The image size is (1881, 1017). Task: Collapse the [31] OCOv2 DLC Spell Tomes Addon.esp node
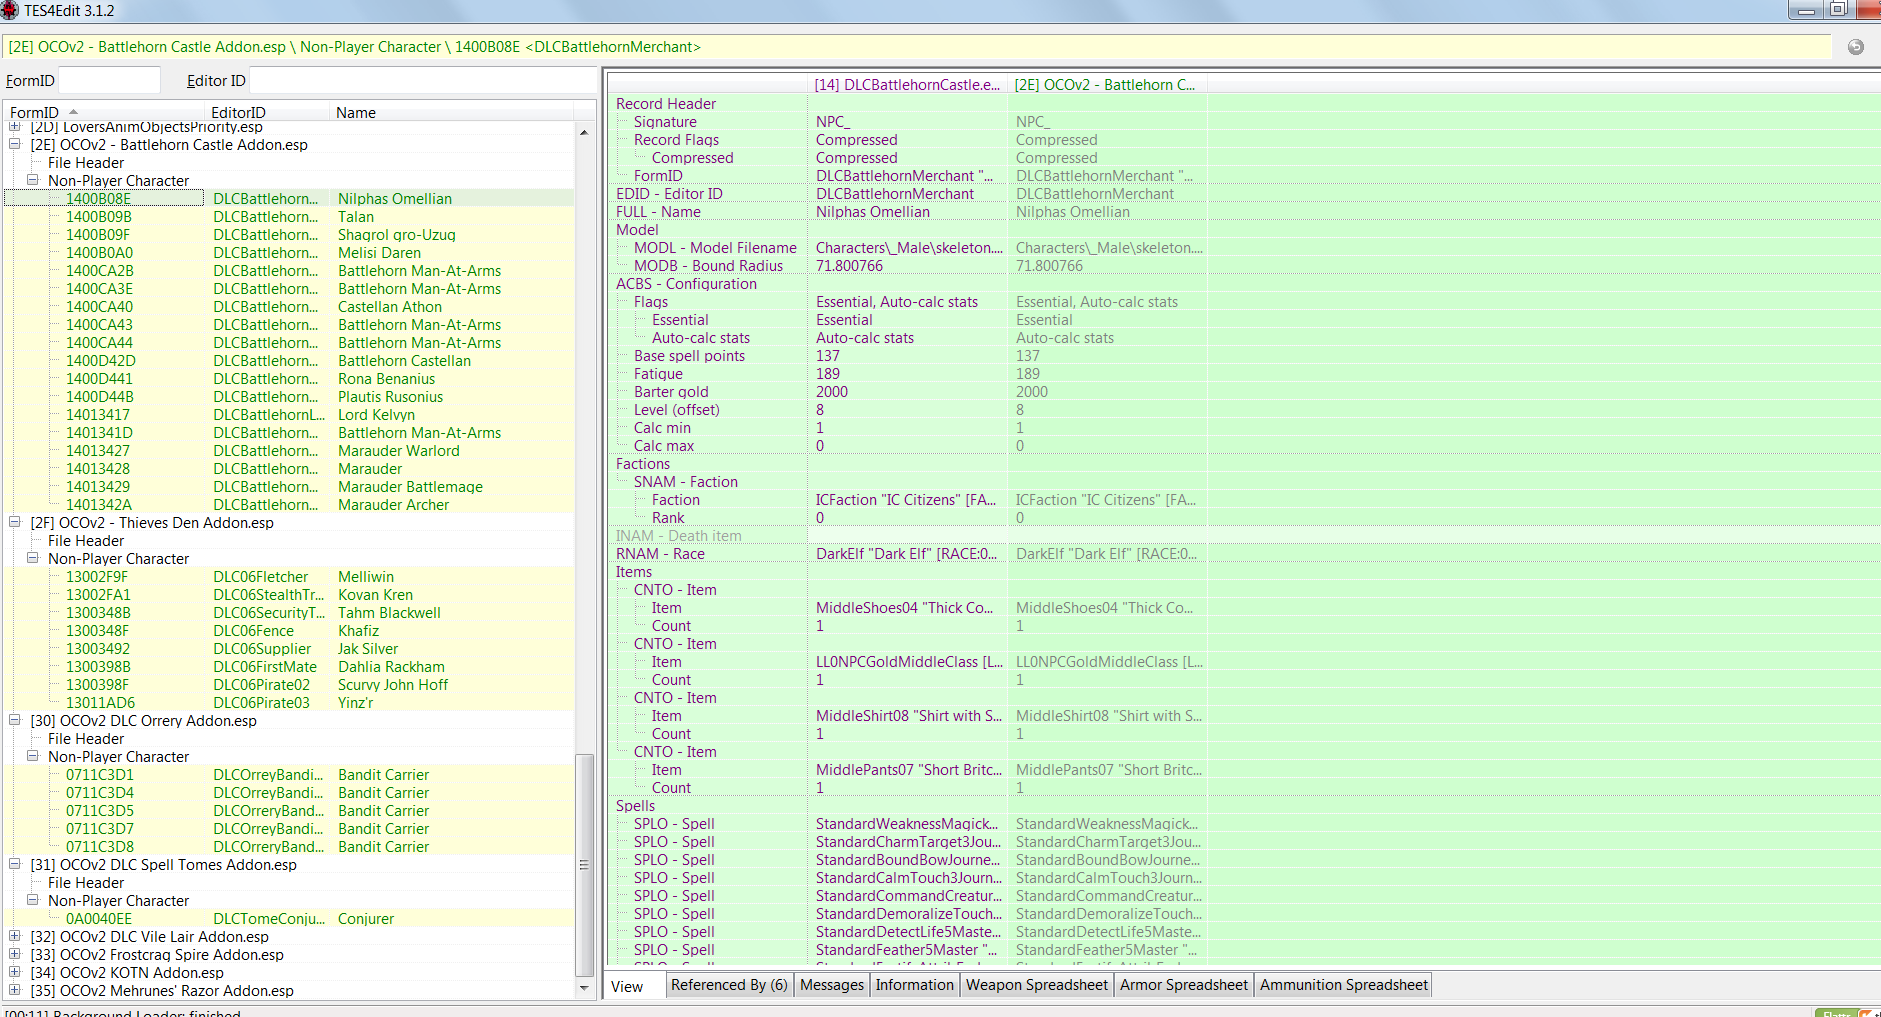click(15, 864)
